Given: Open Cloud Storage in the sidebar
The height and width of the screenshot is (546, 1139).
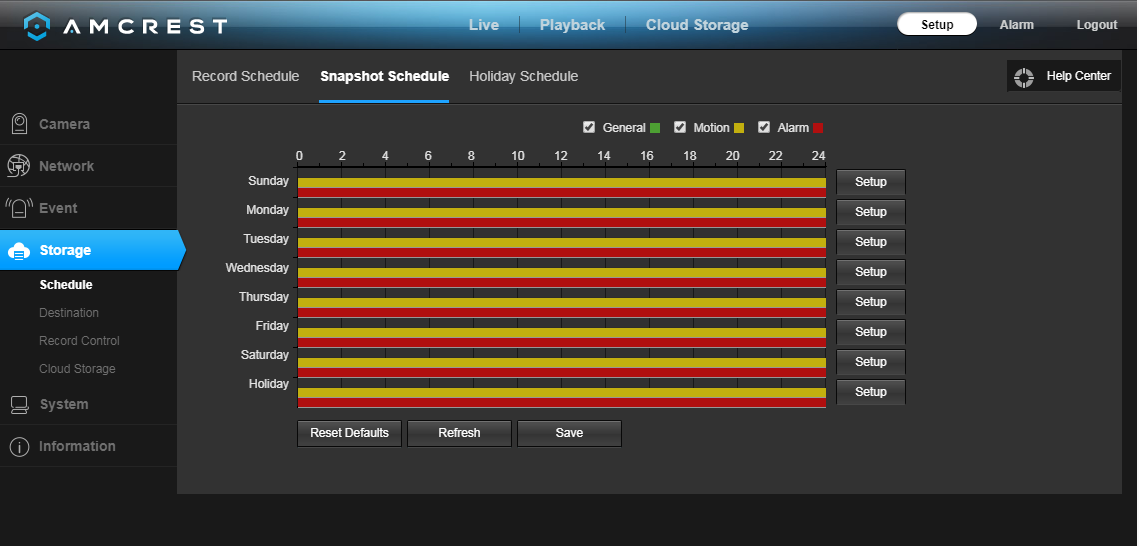Looking at the screenshot, I should click(77, 369).
